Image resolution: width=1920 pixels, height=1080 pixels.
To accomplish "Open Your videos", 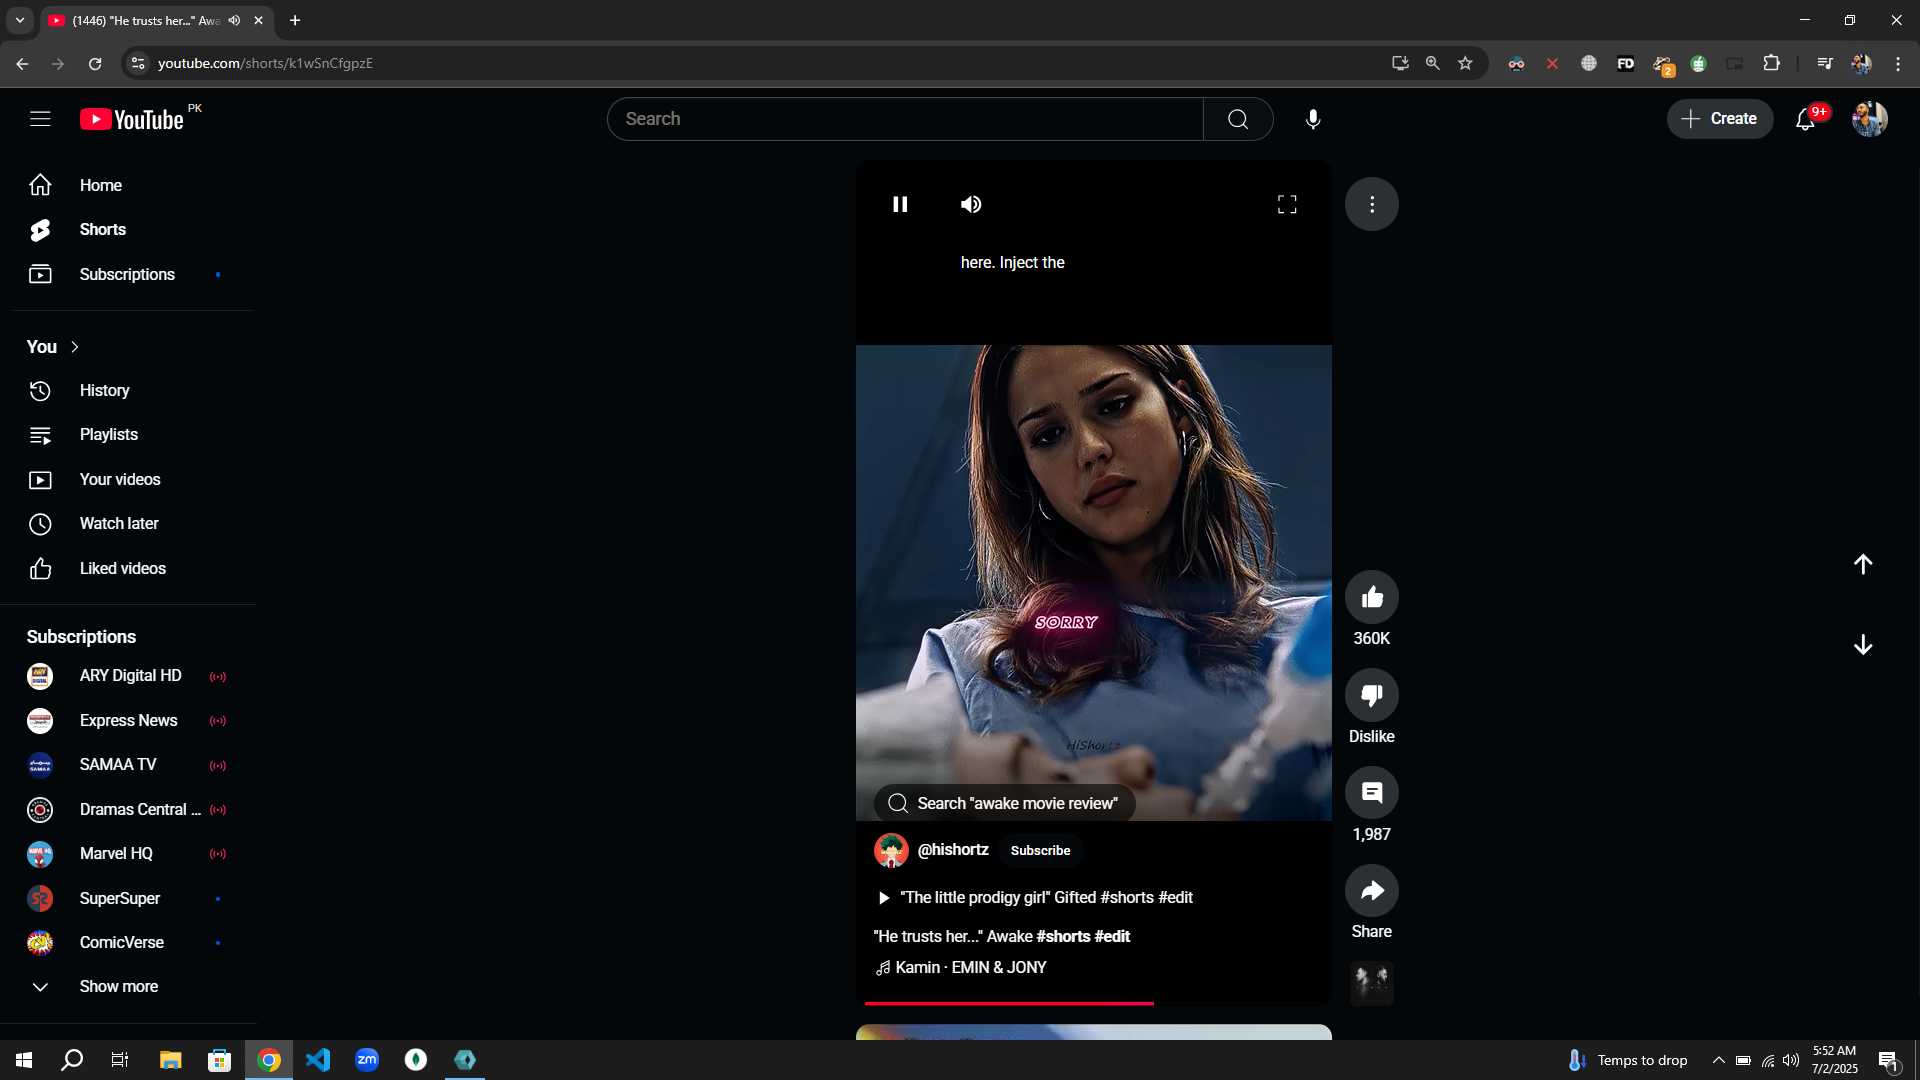I will coord(128,480).
